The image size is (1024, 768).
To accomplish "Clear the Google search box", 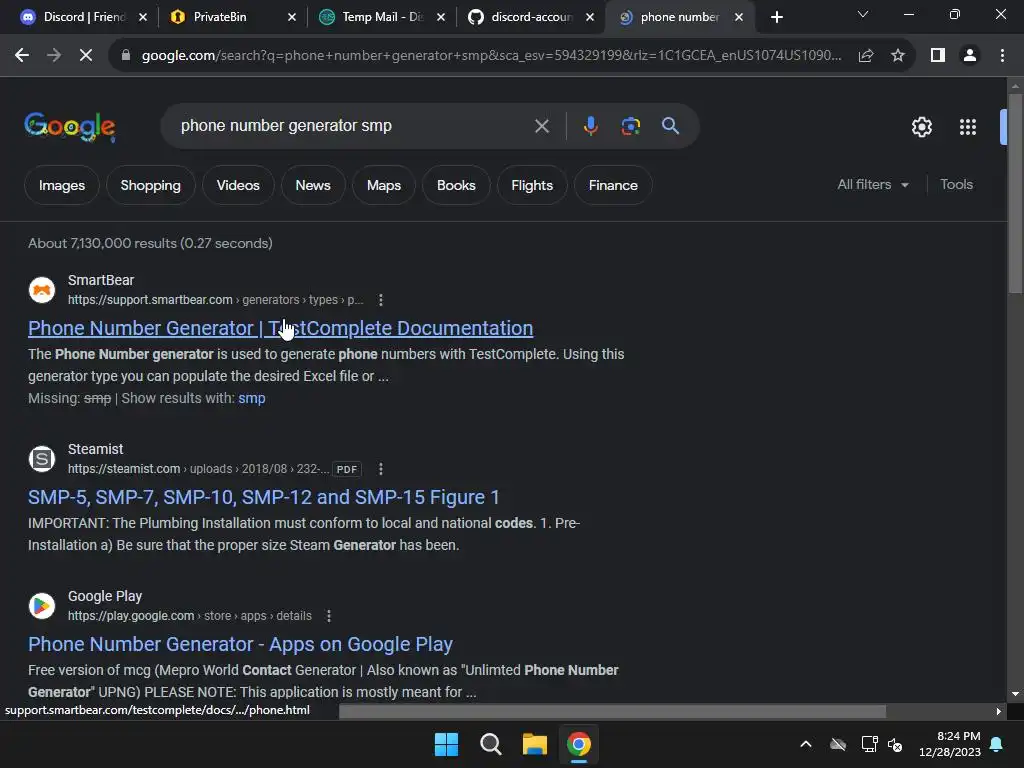I will click(x=542, y=126).
